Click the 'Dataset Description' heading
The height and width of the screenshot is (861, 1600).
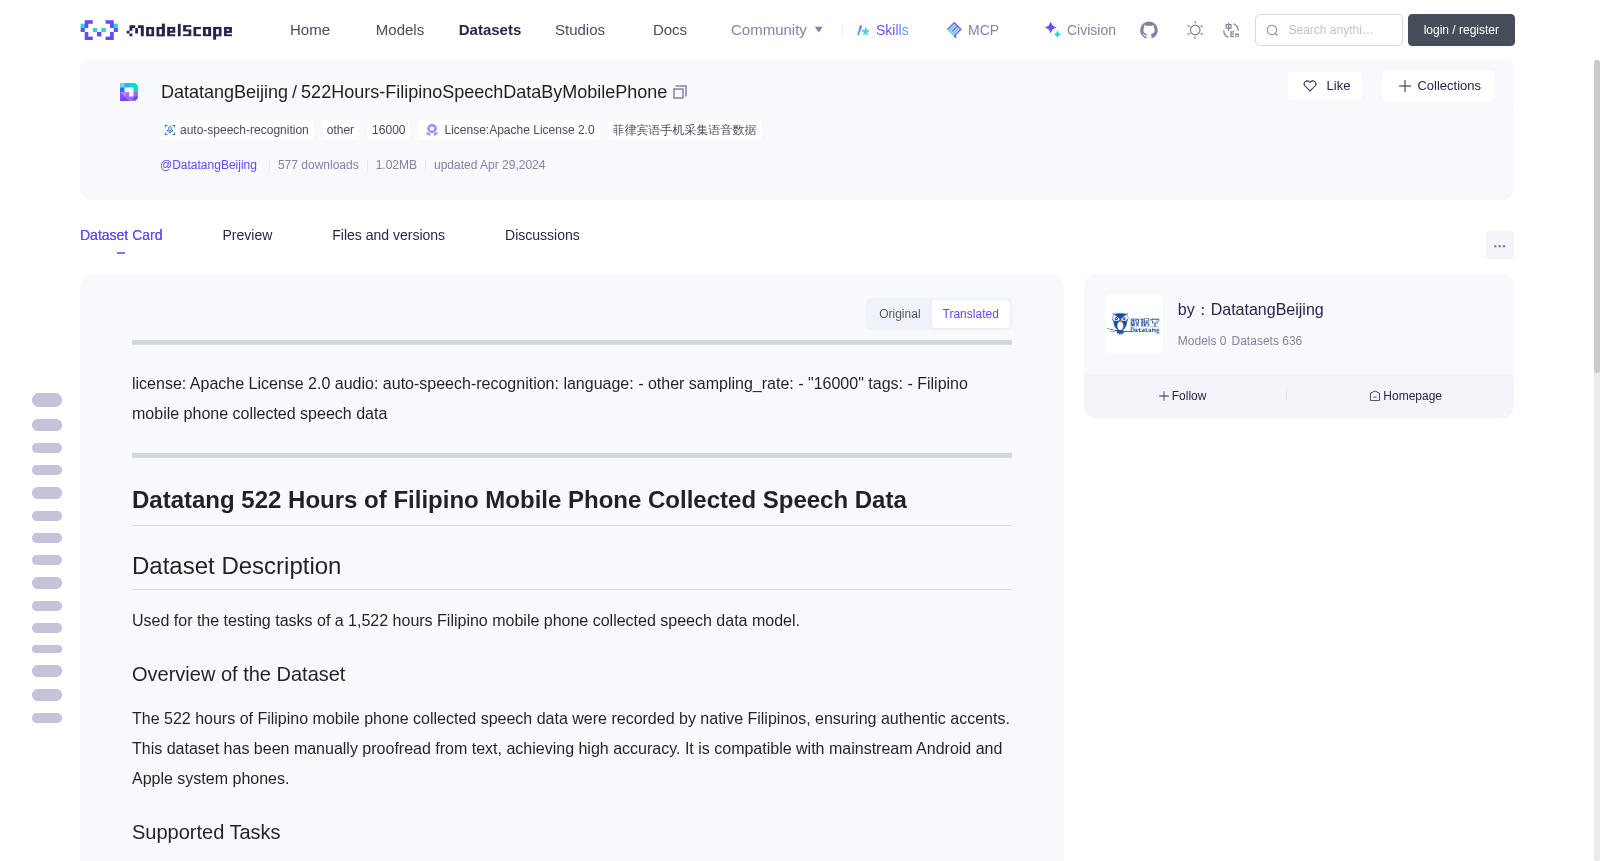pos(236,566)
